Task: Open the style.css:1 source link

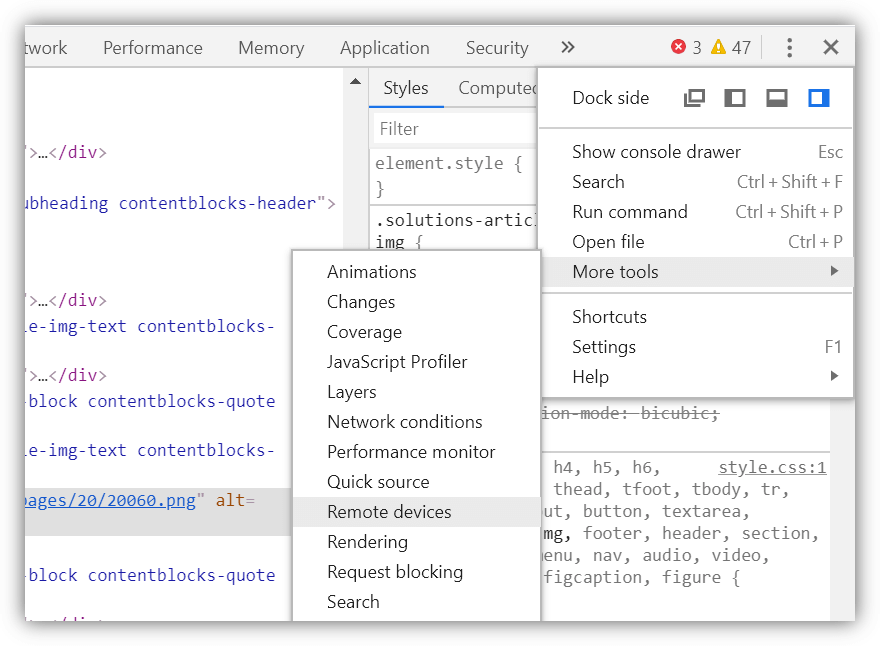Action: tap(772, 468)
